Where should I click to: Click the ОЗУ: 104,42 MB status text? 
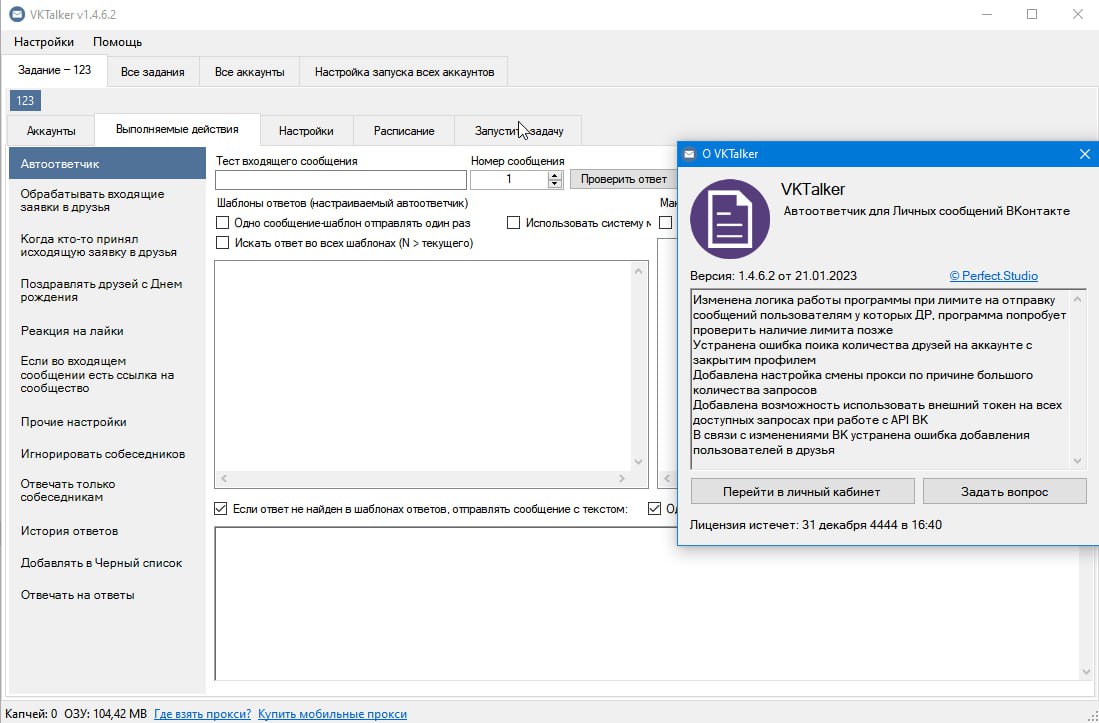(x=106, y=714)
